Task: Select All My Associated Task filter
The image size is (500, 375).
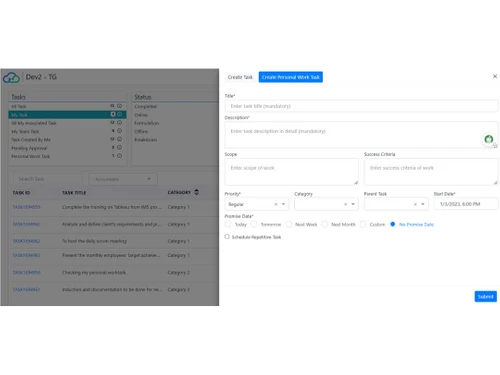Action: point(67,123)
